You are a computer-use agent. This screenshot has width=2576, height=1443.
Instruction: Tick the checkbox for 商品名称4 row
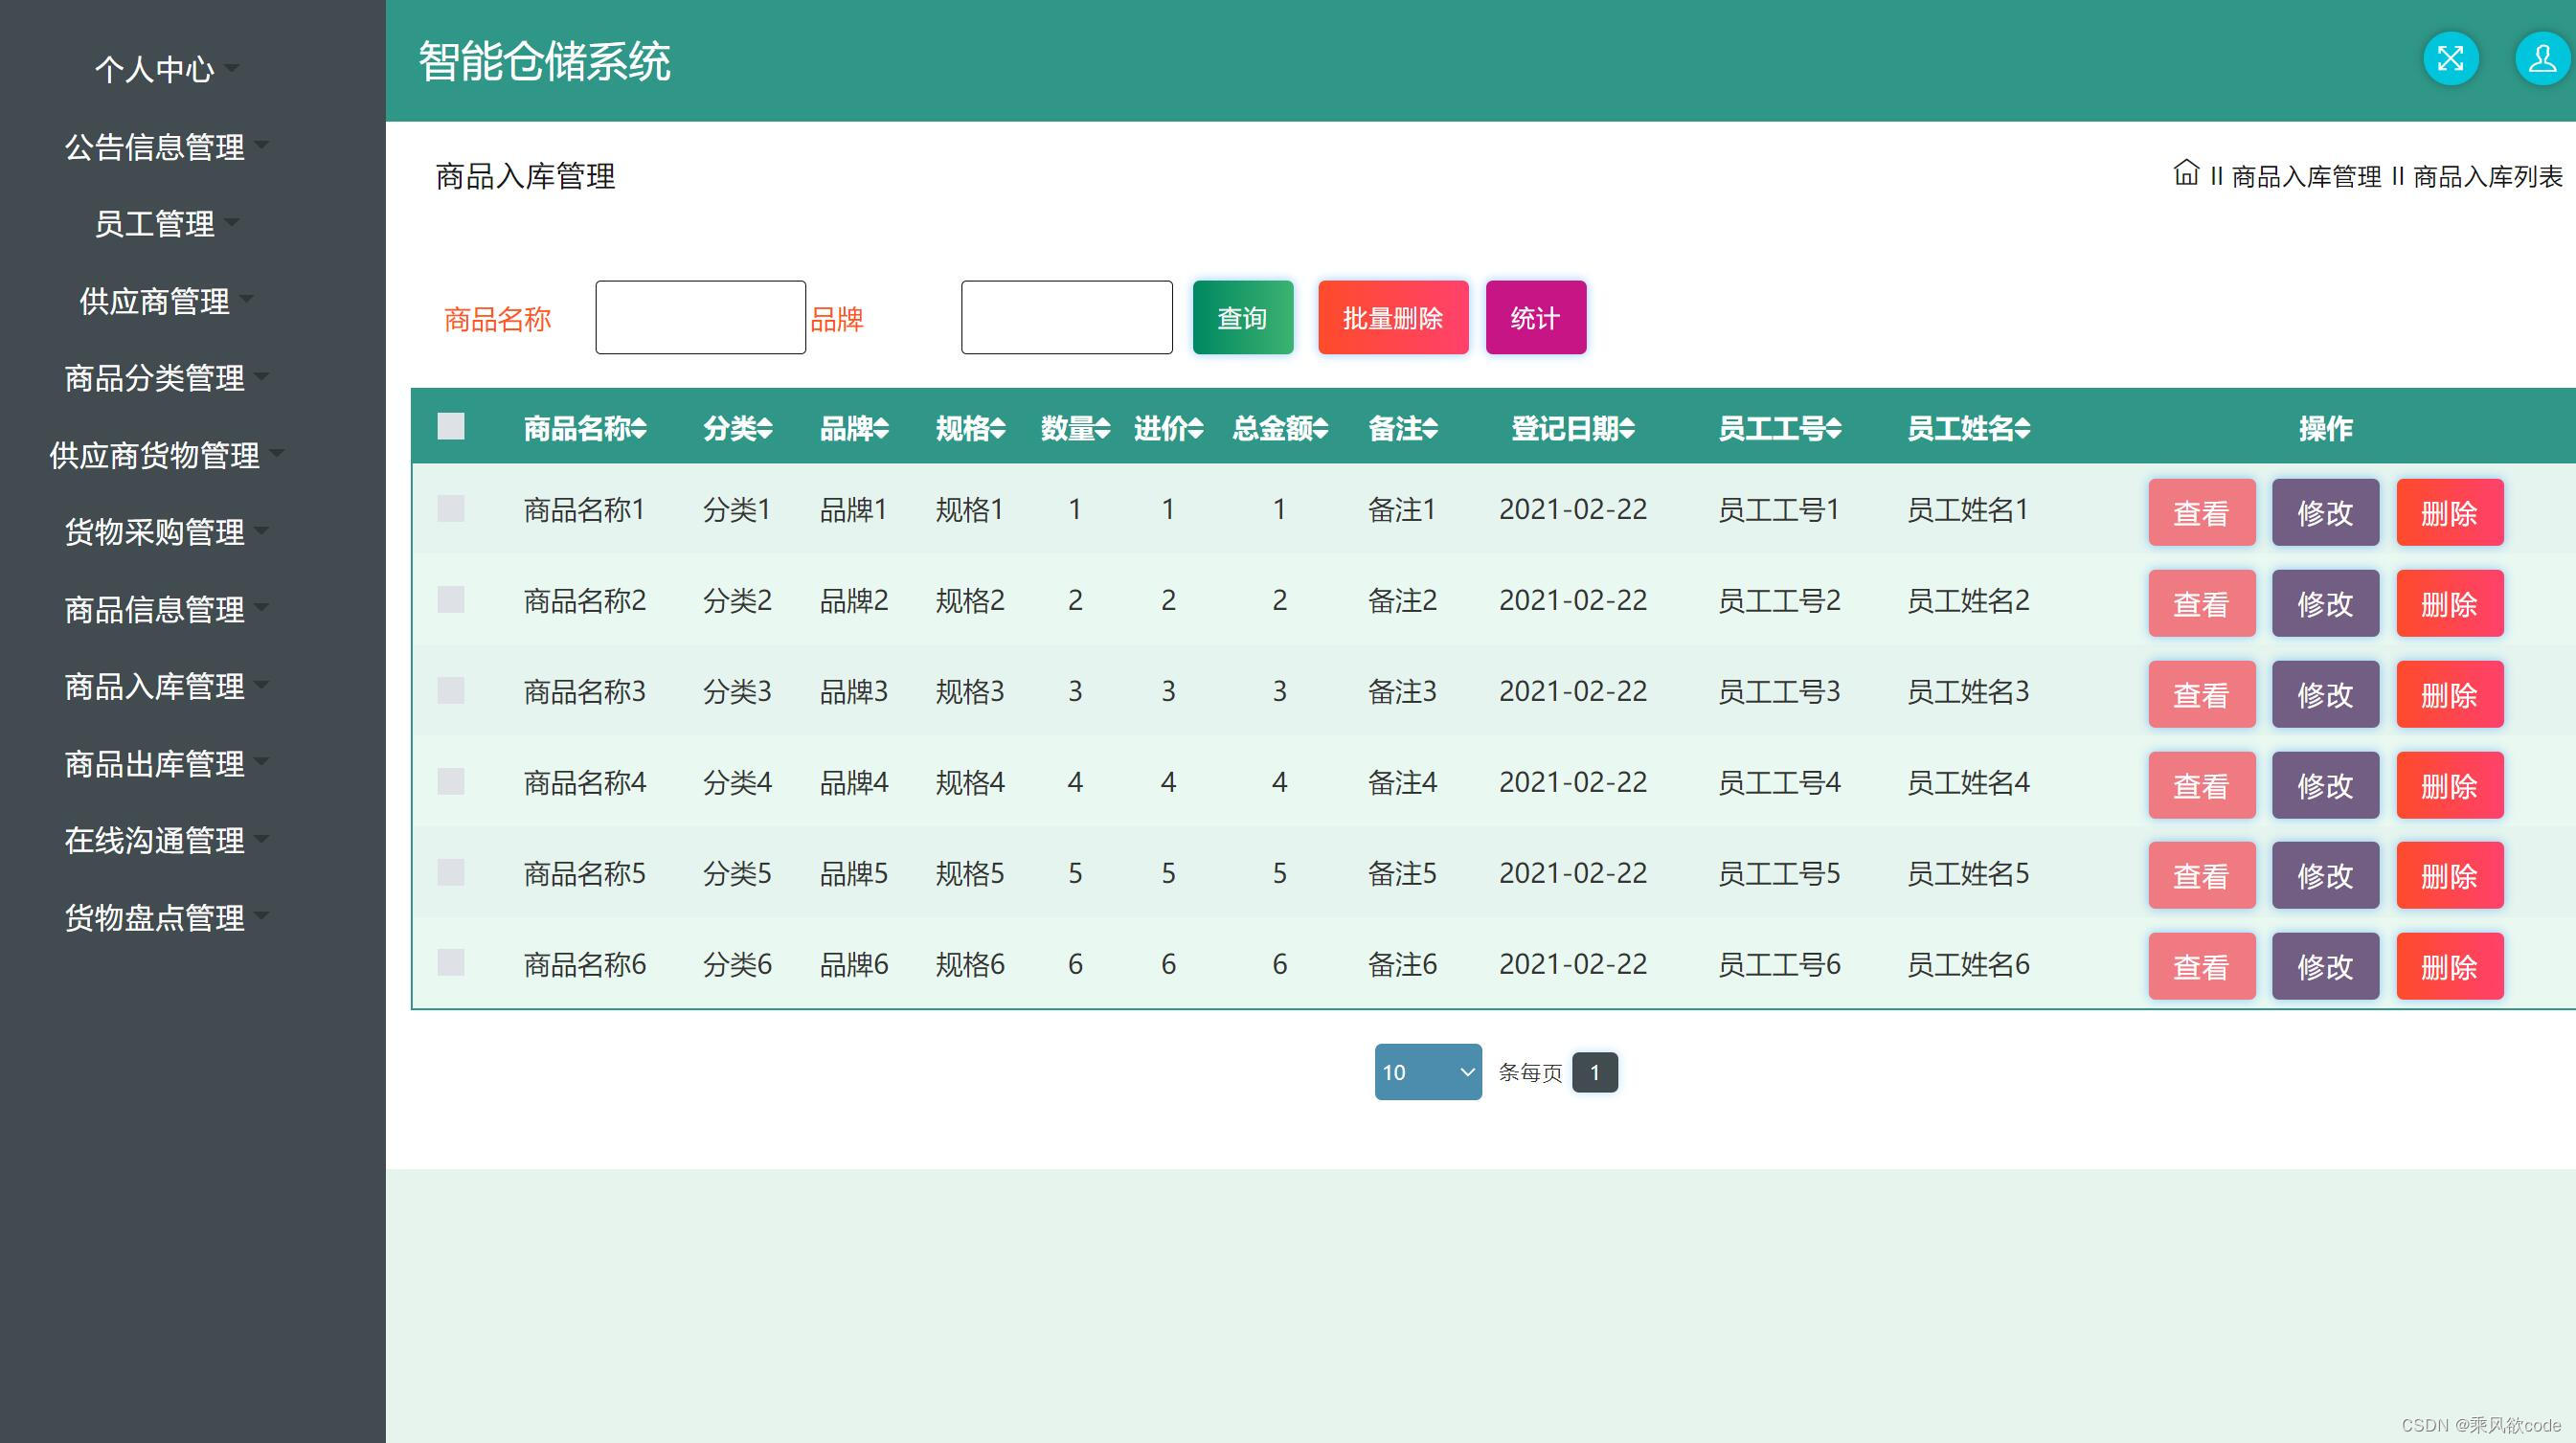click(451, 782)
